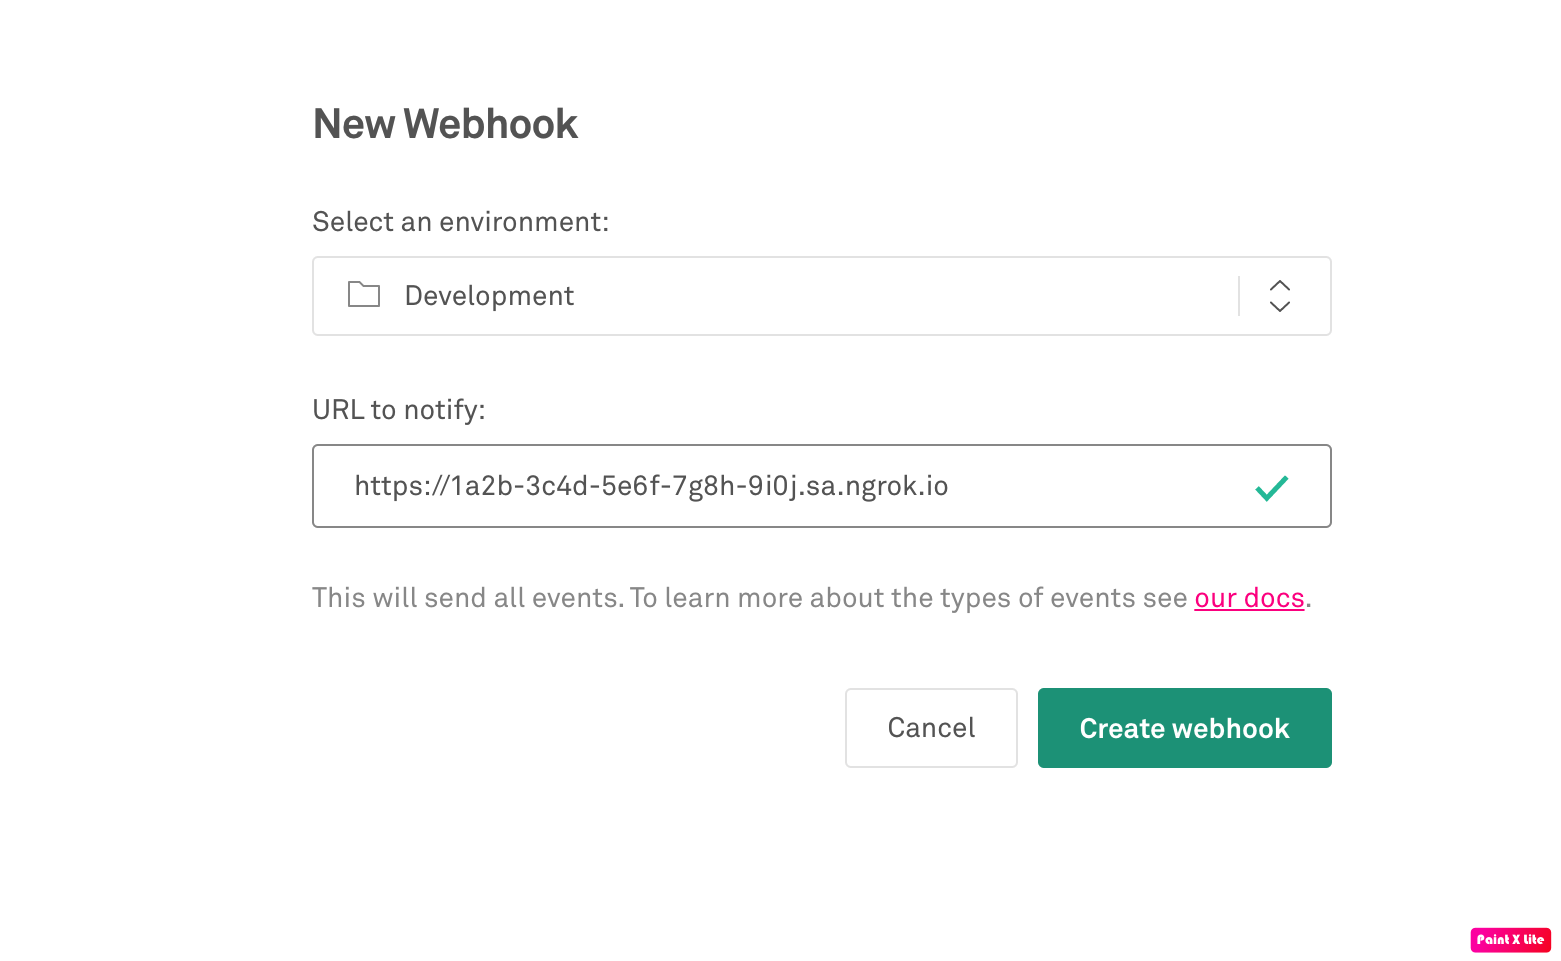This screenshot has width=1561, height=961.
Task: Open our docs link about event types
Action: tap(1248, 597)
